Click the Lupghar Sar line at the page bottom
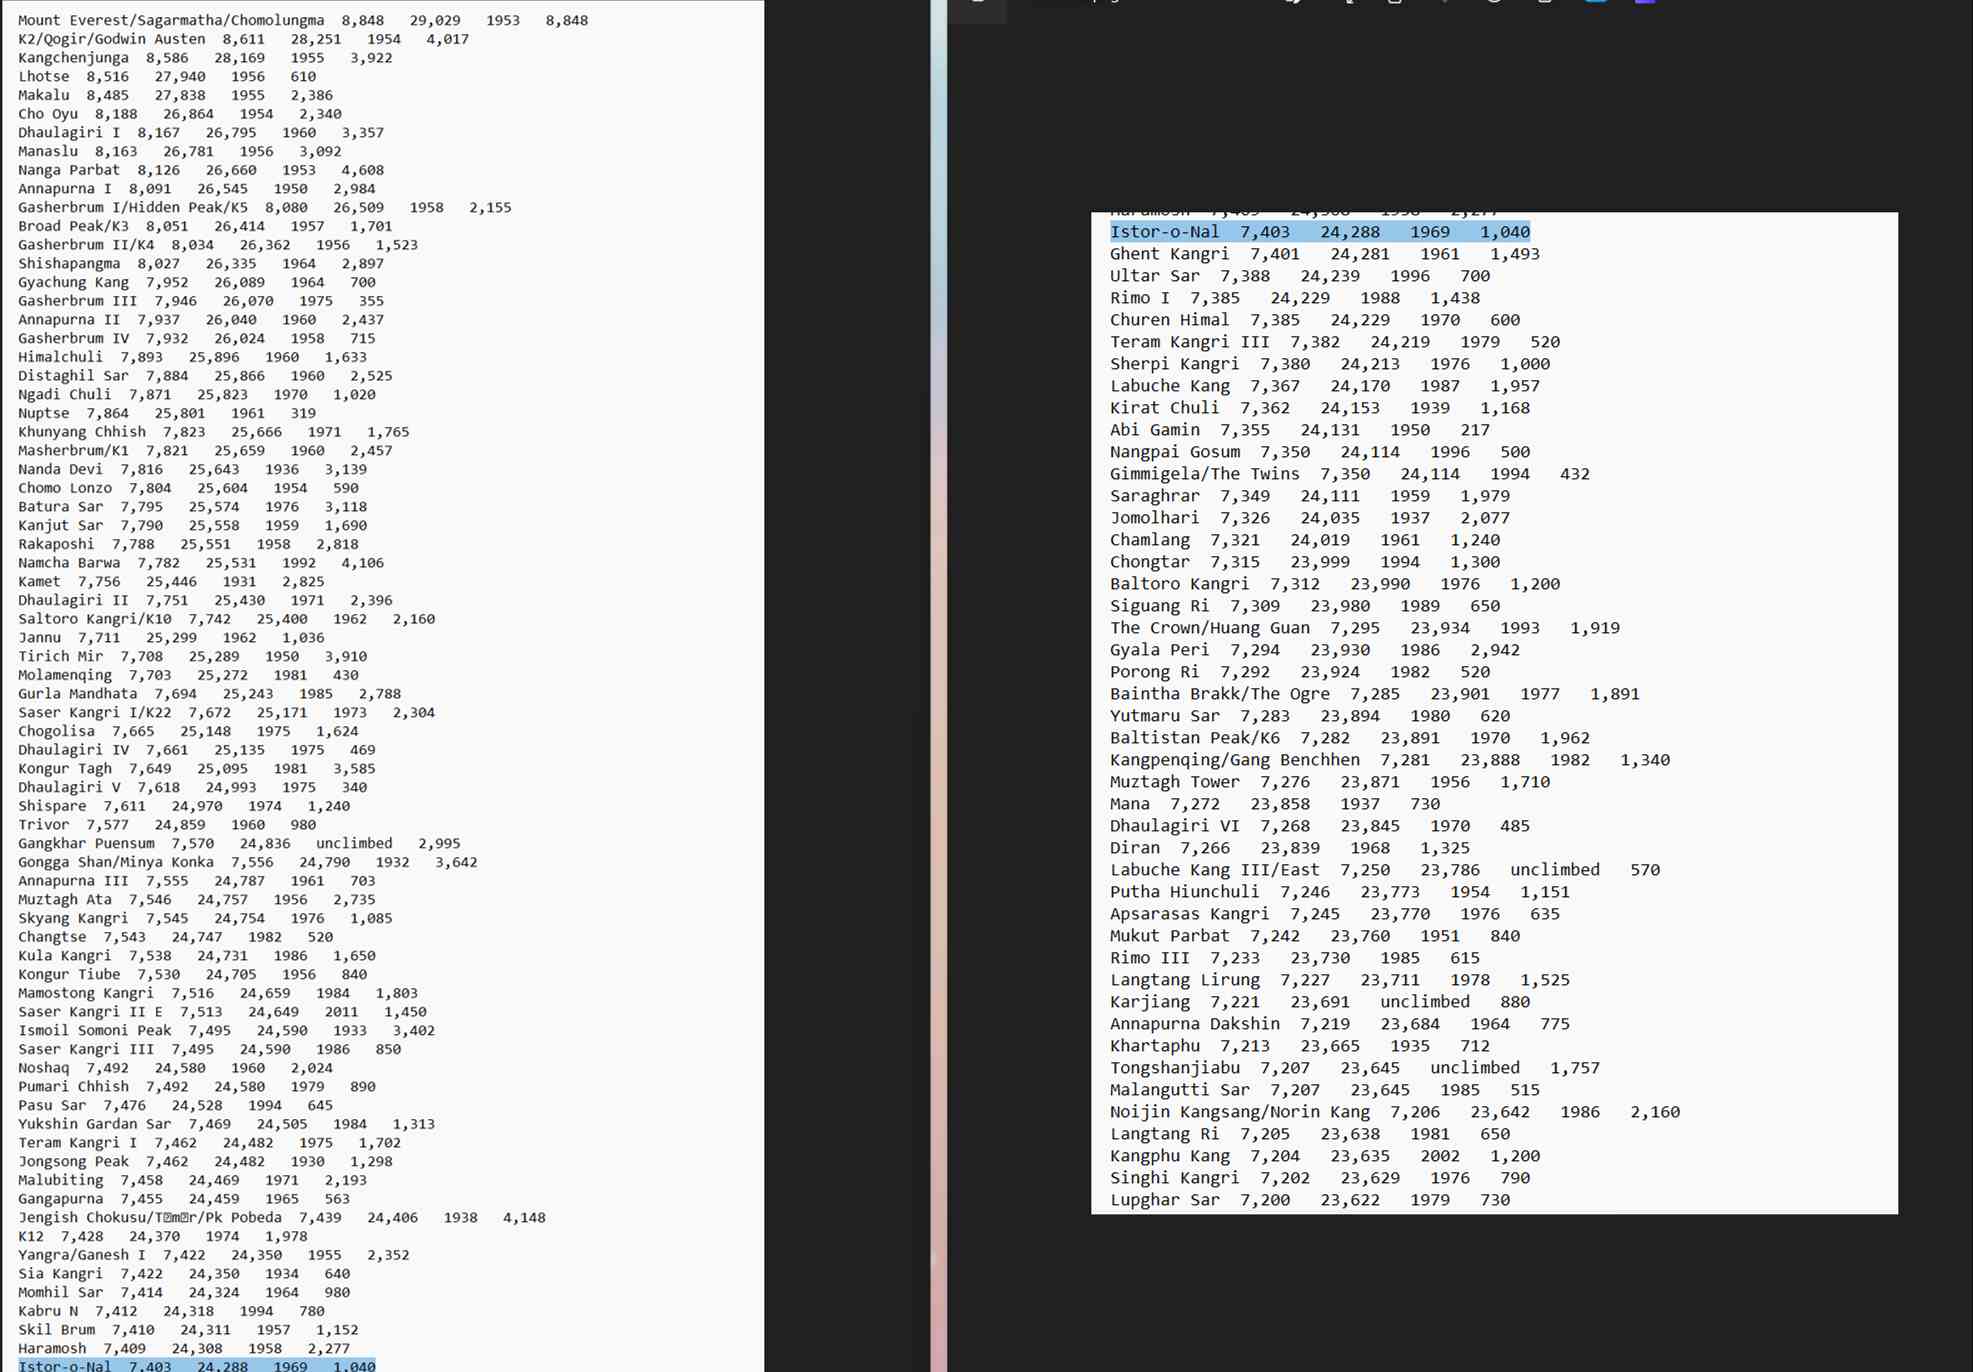 pyautogui.click(x=1300, y=1199)
